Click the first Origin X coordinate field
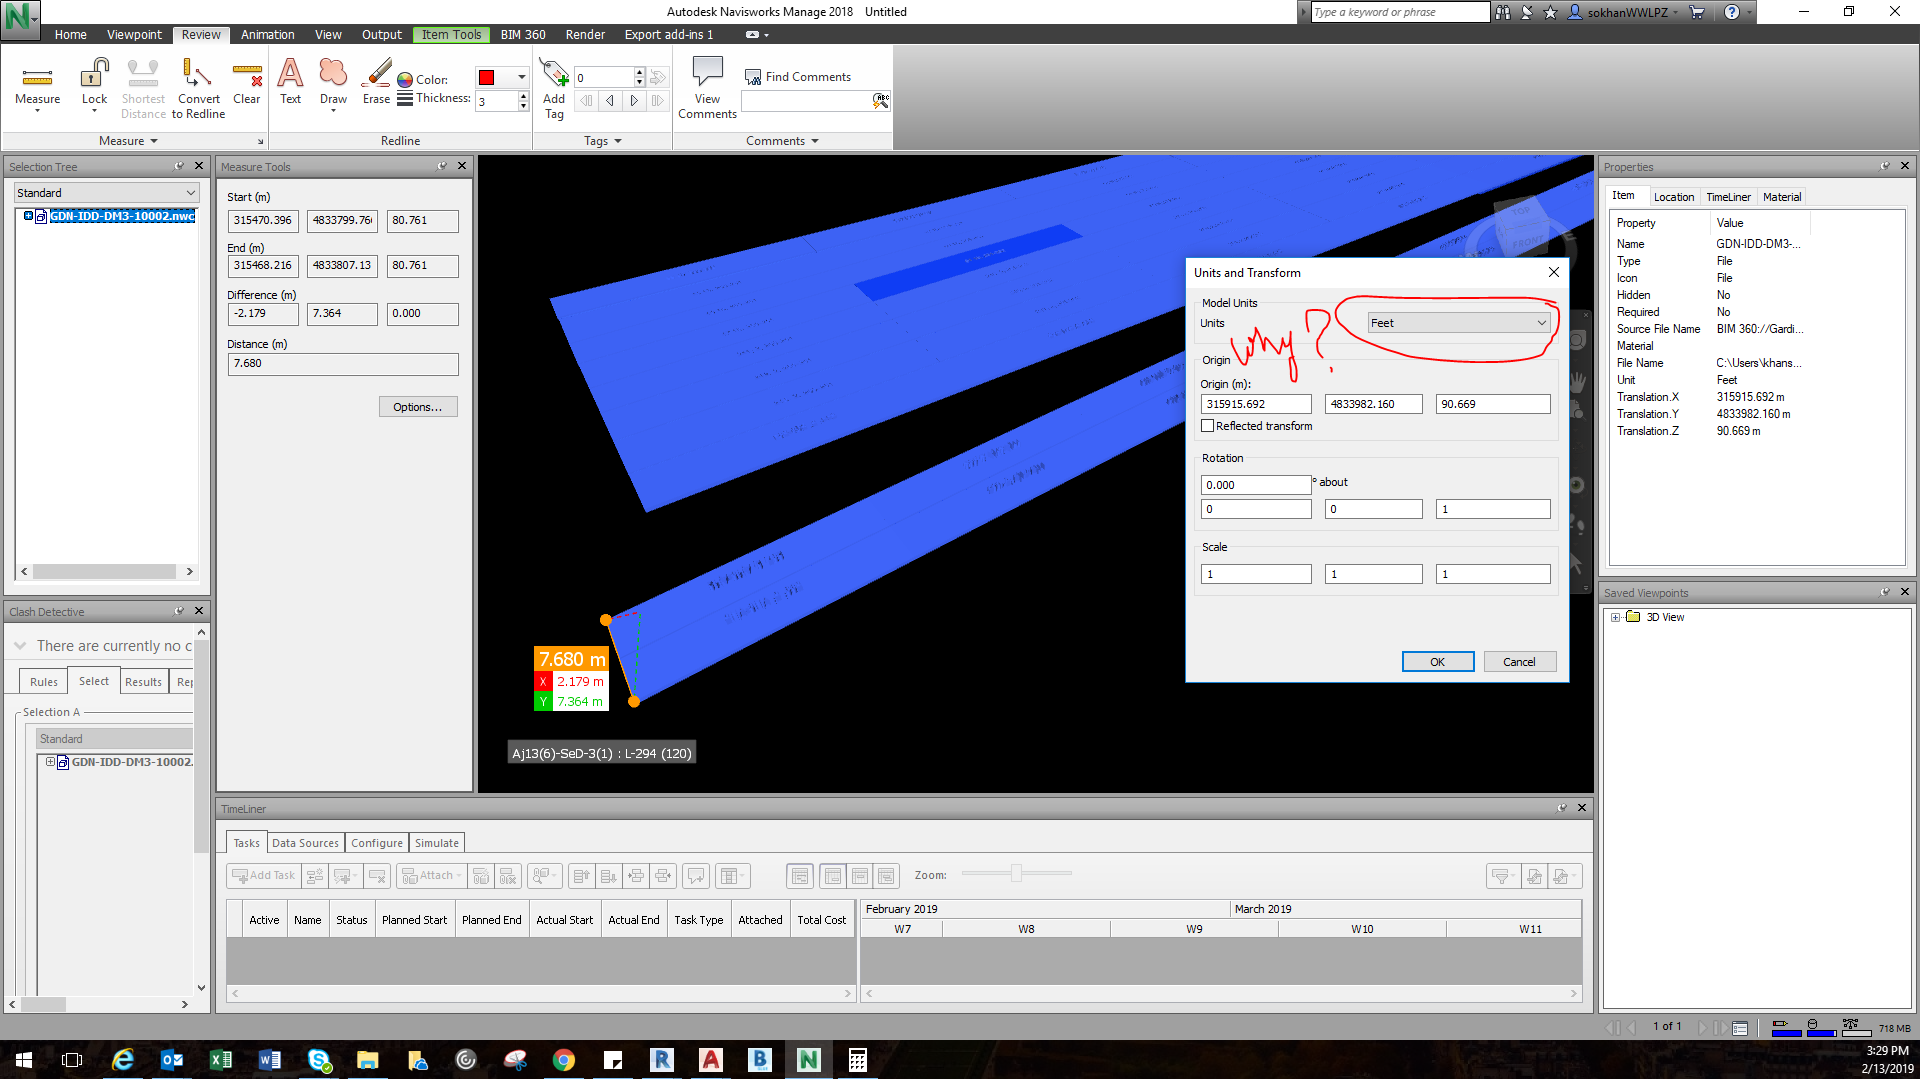The height and width of the screenshot is (1079, 1920). [x=1256, y=404]
